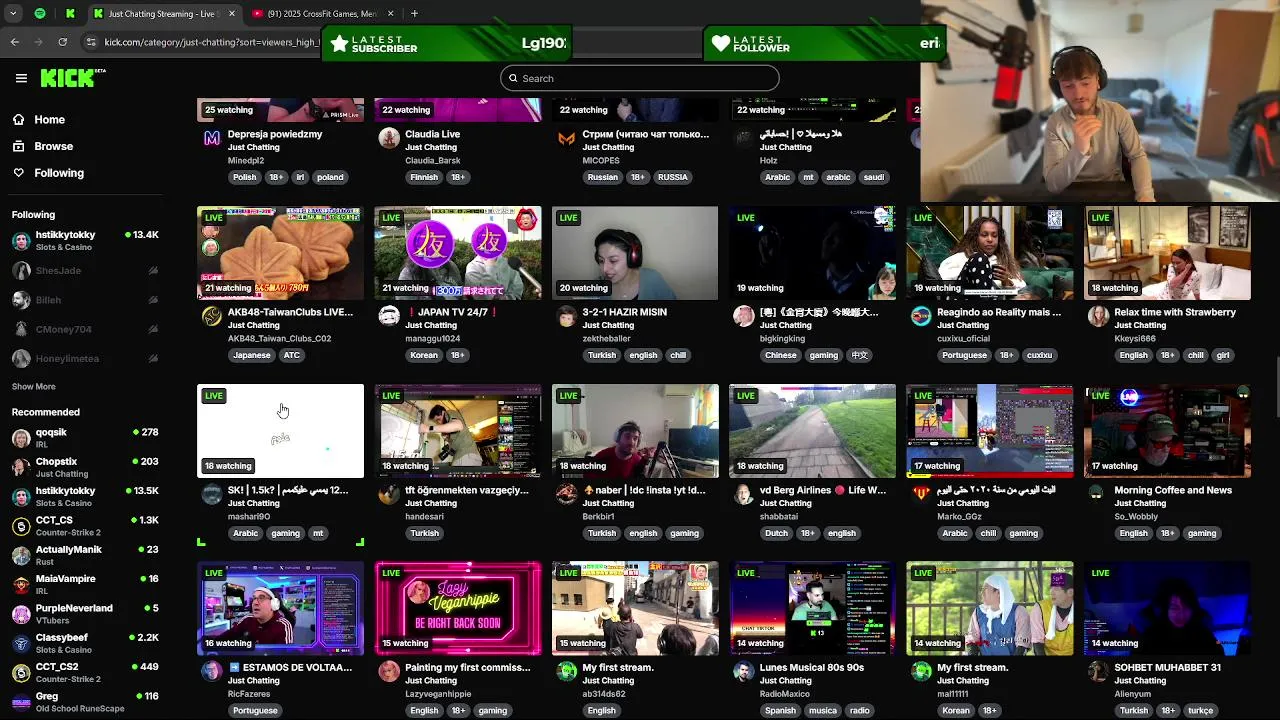Screen dimensions: 1280x720
Task: Click MICOPES channel avatar
Action: pyautogui.click(x=566, y=139)
